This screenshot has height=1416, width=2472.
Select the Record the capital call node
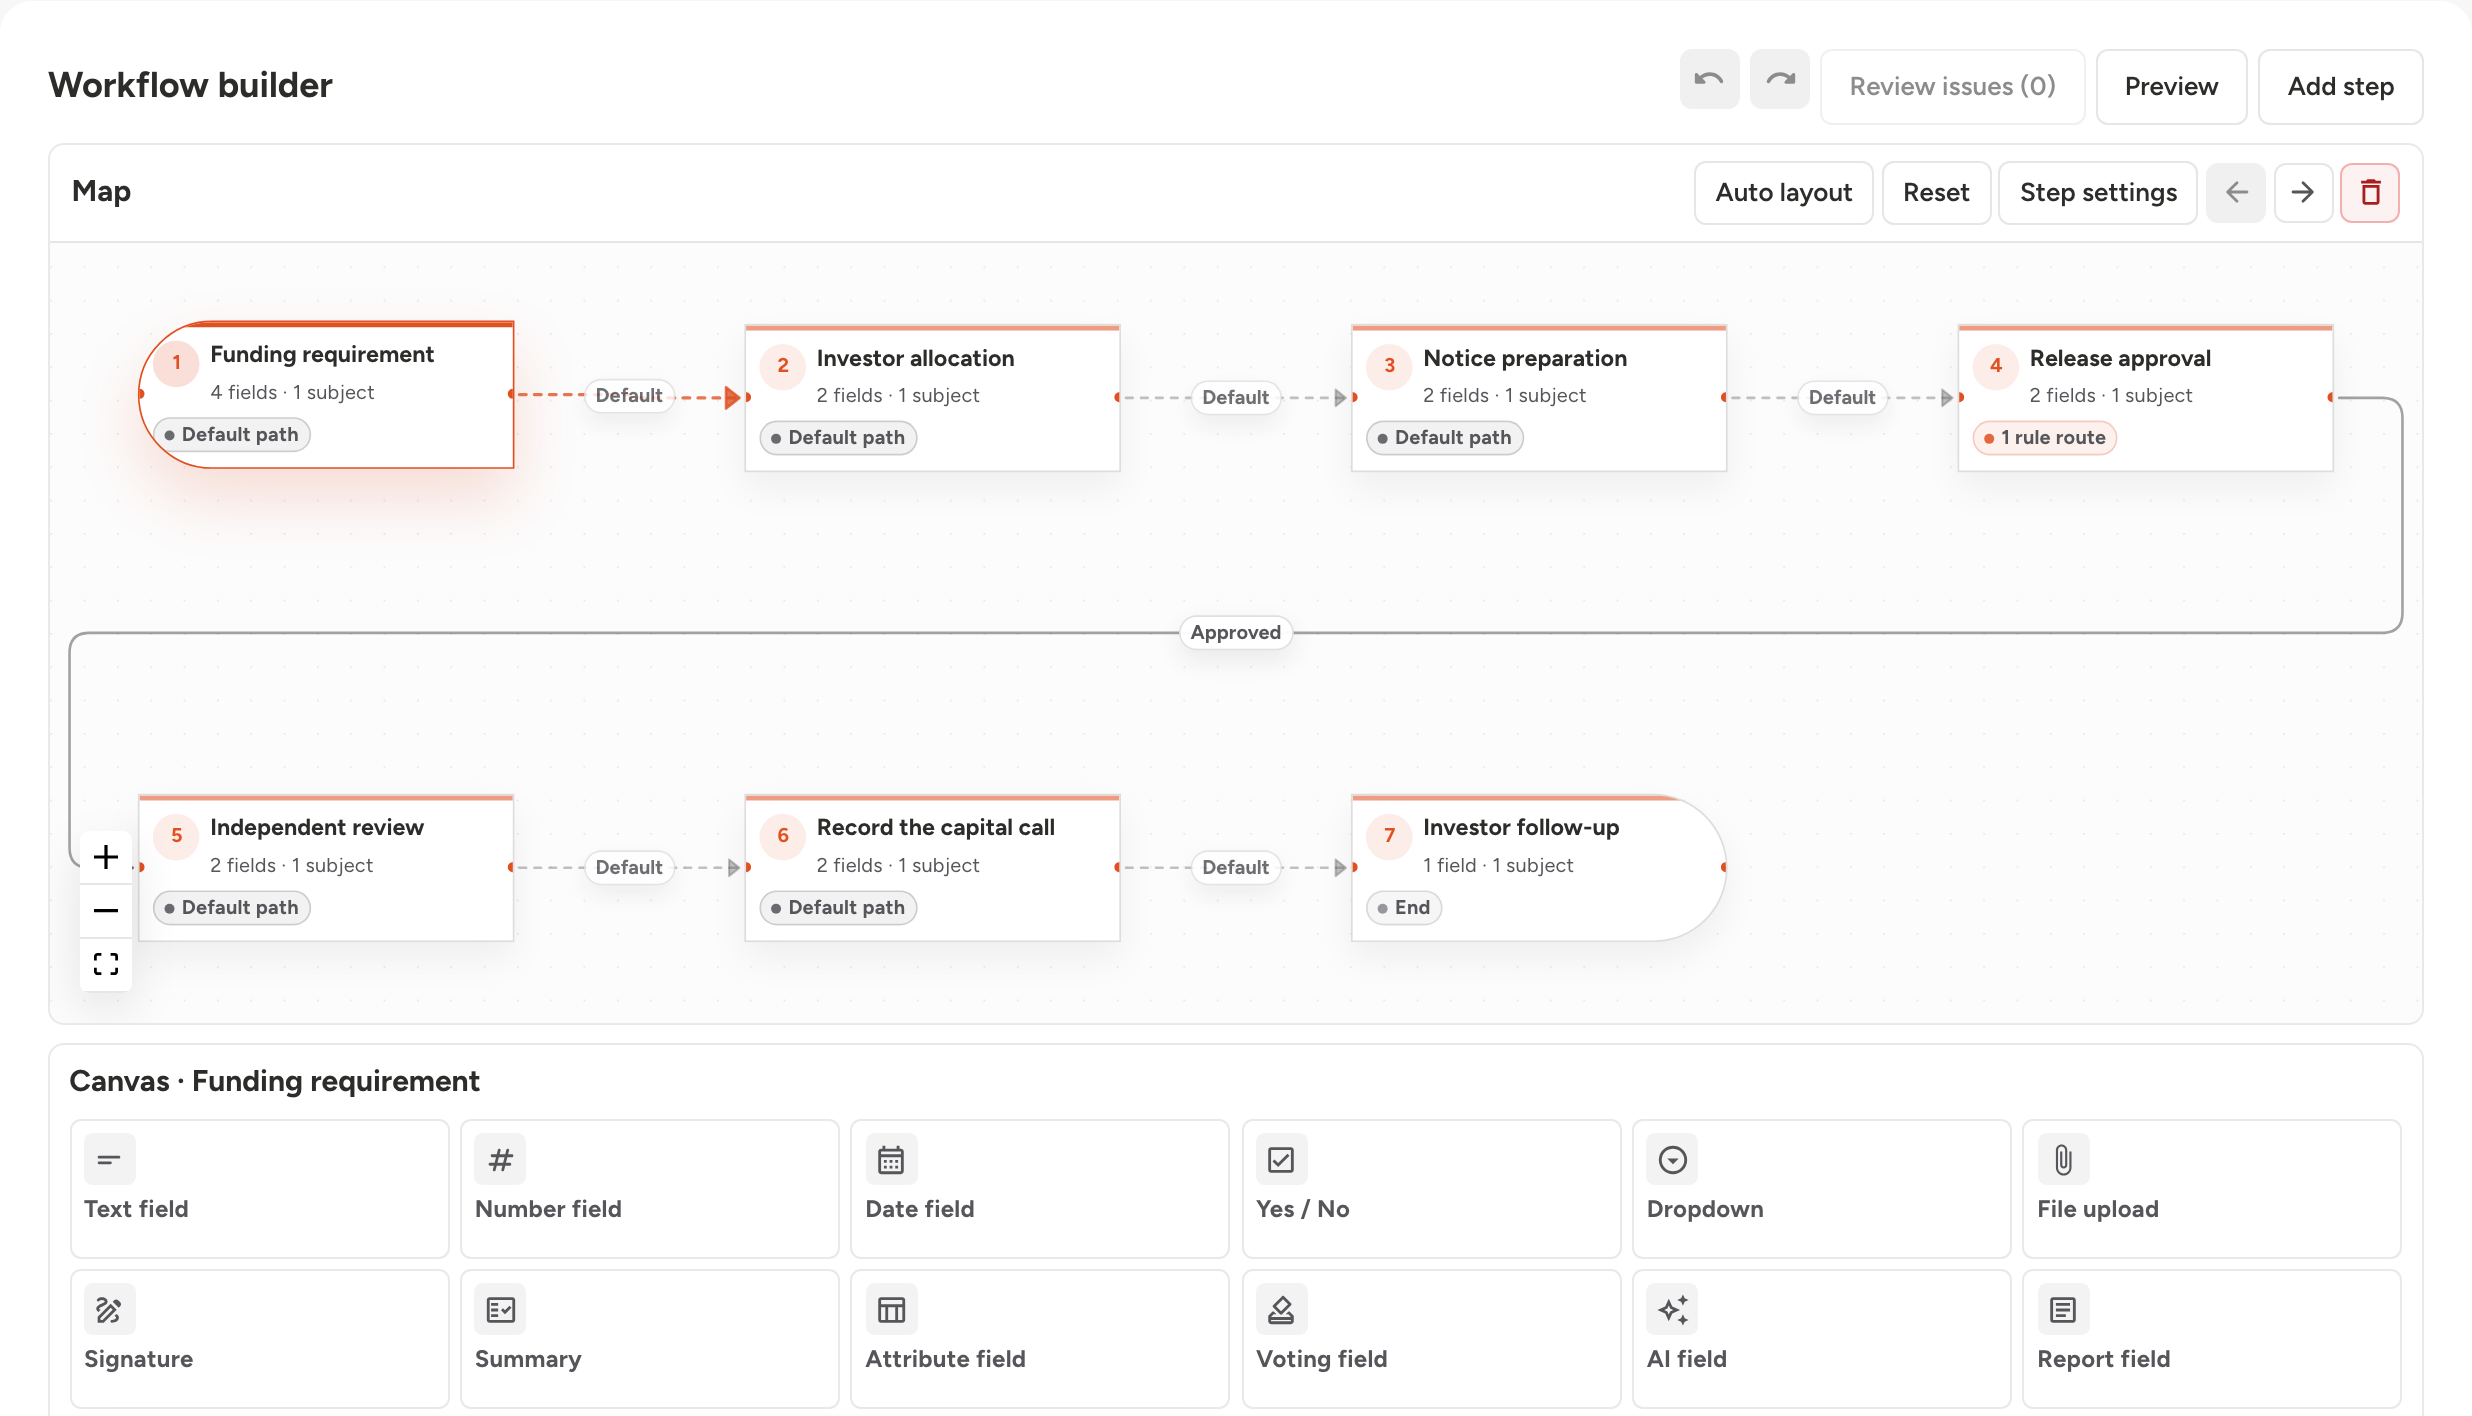coord(933,868)
